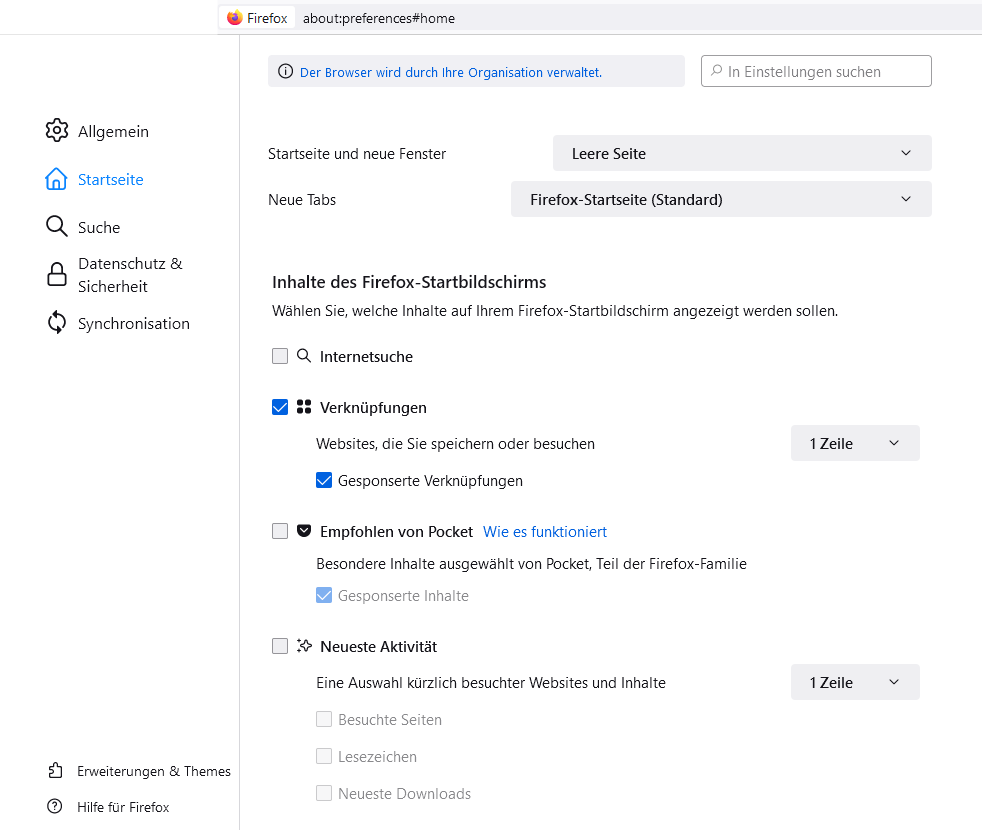Image resolution: width=982 pixels, height=830 pixels.
Task: Click the Startseite house icon
Action: pyautogui.click(x=56, y=179)
